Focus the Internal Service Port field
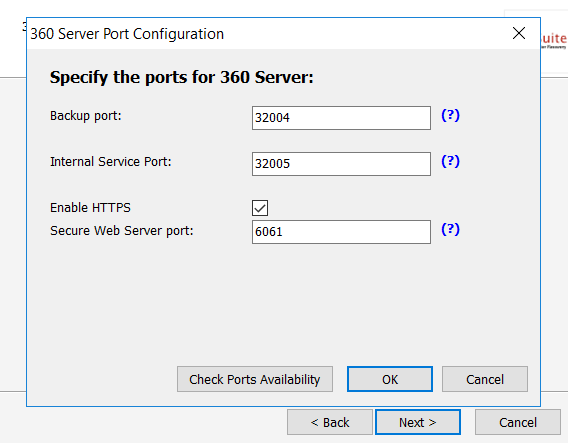 coord(341,164)
